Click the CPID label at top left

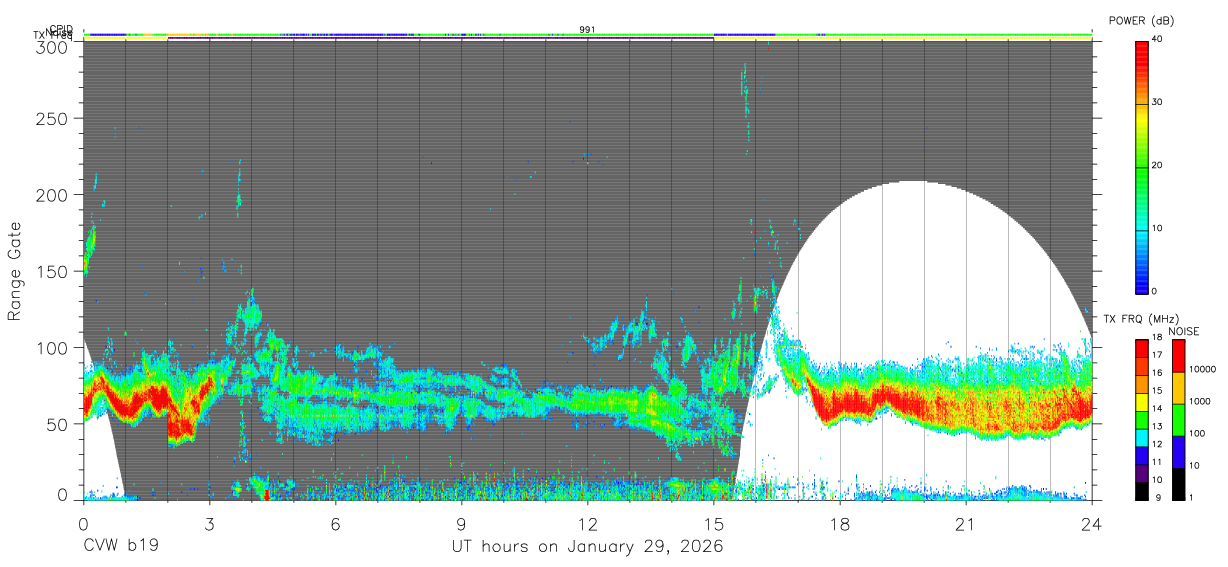pyautogui.click(x=61, y=29)
